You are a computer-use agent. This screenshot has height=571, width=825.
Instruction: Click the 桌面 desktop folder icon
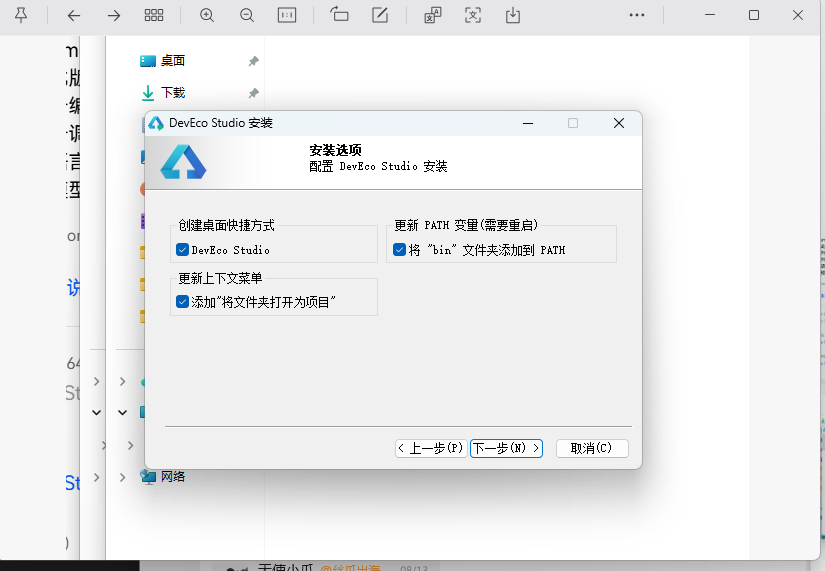[x=148, y=62]
